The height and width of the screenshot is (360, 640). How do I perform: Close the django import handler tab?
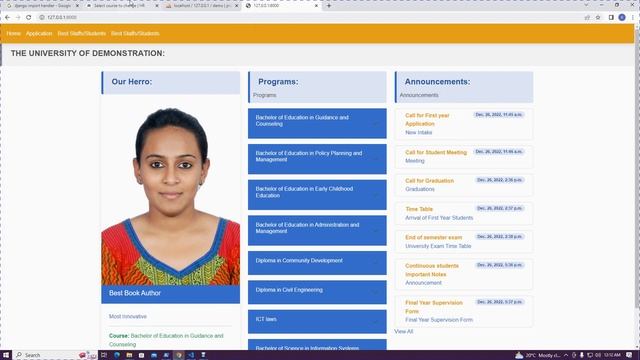[x=77, y=6]
